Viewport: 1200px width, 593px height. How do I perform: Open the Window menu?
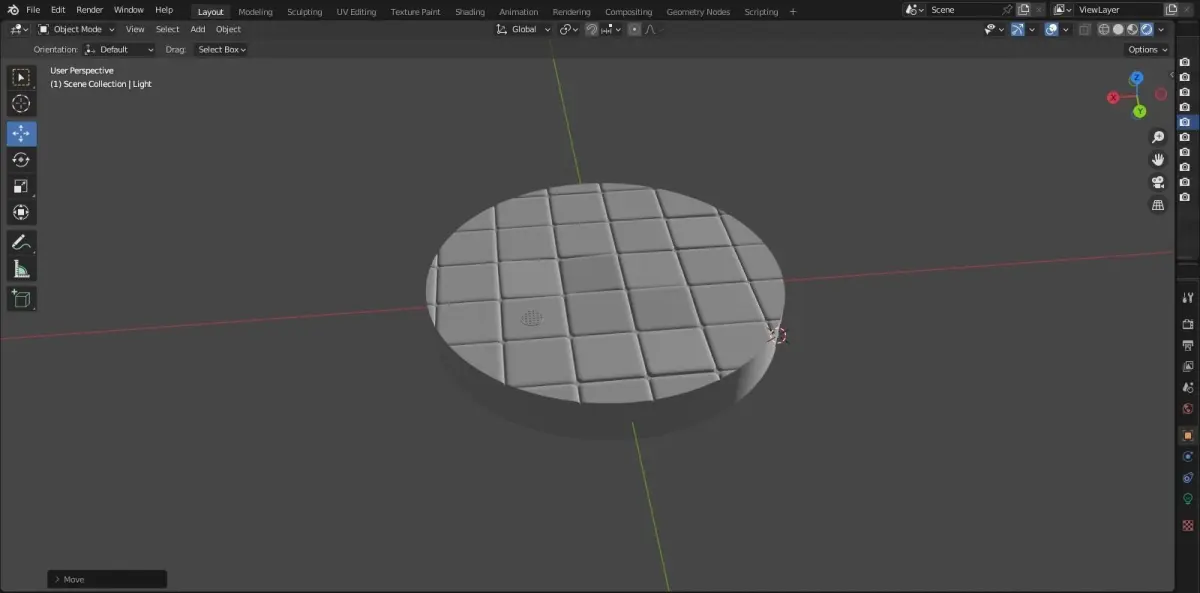coord(128,10)
